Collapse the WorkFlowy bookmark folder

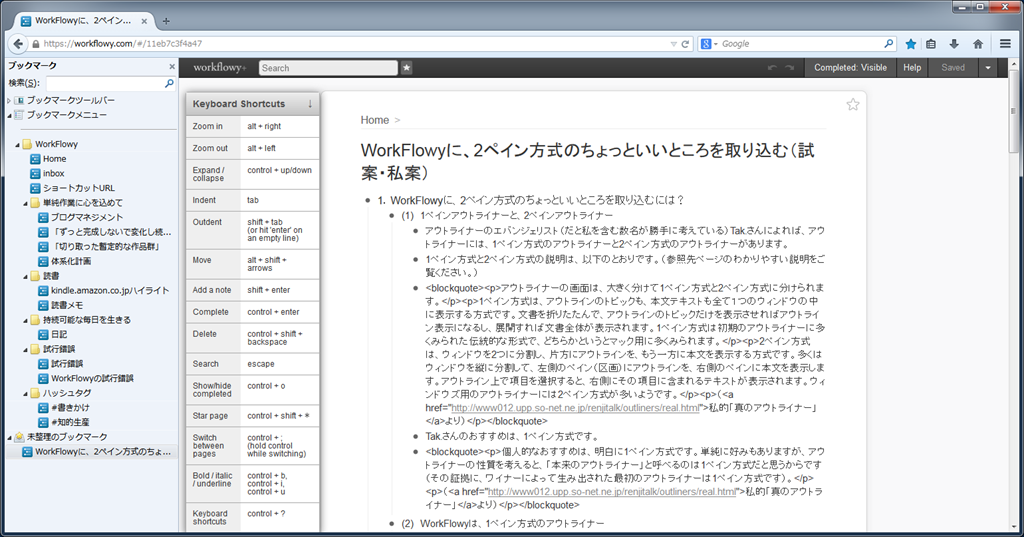point(17,144)
